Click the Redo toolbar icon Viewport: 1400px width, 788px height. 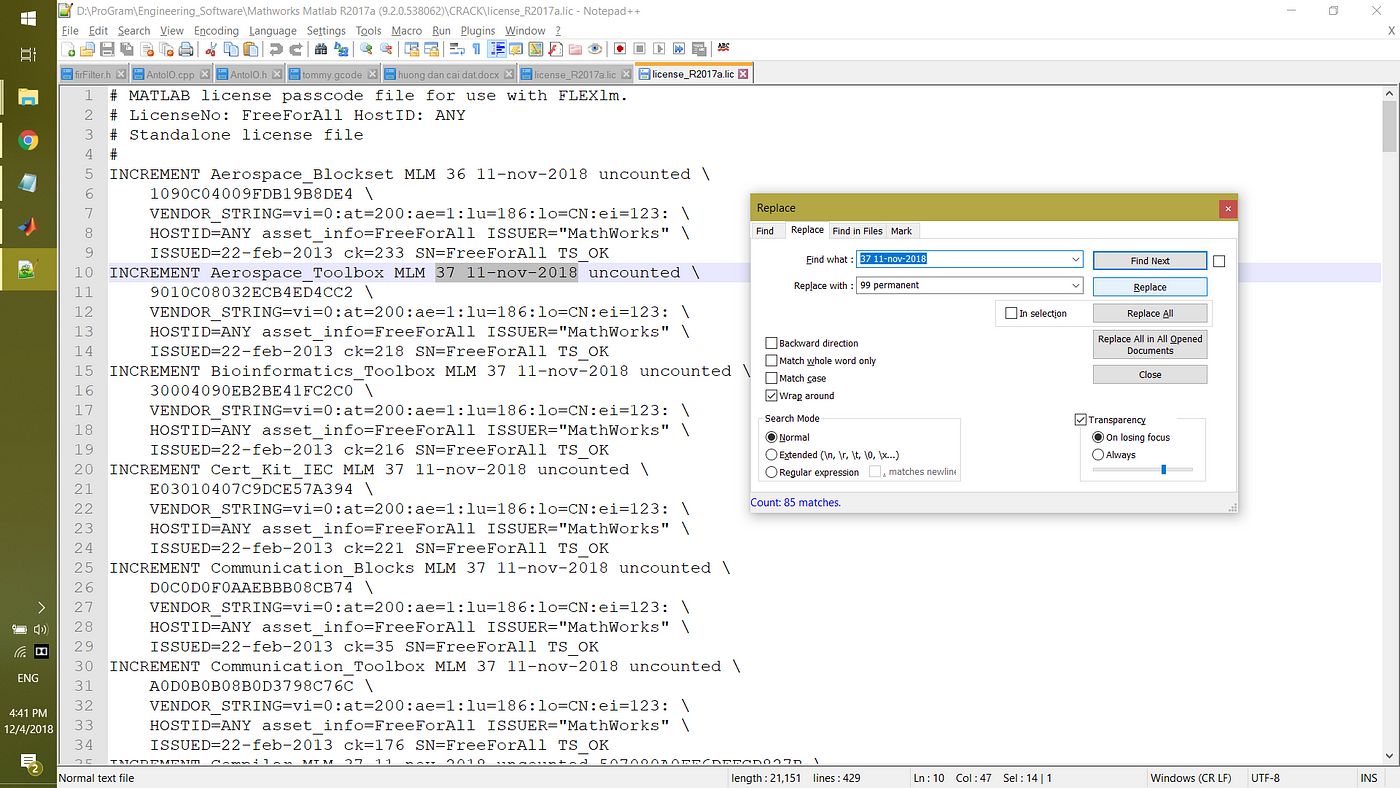click(x=298, y=48)
